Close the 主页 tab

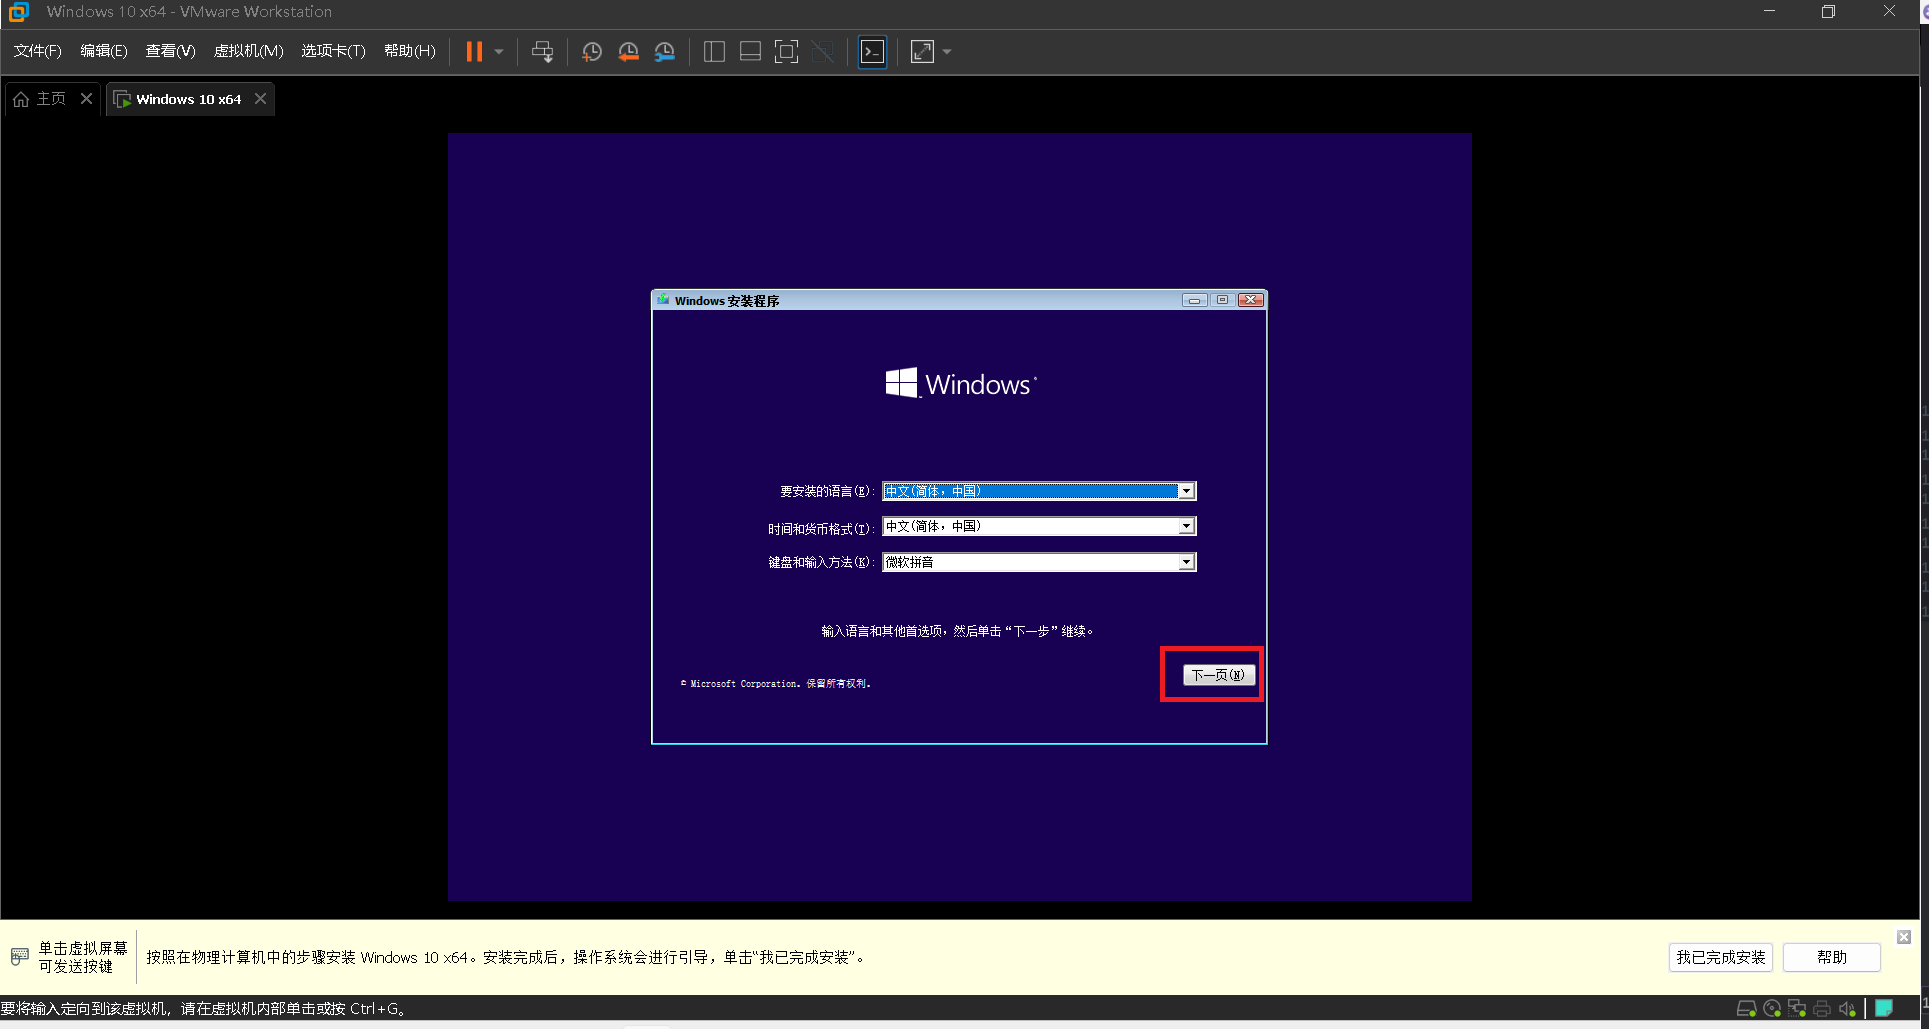tap(86, 98)
